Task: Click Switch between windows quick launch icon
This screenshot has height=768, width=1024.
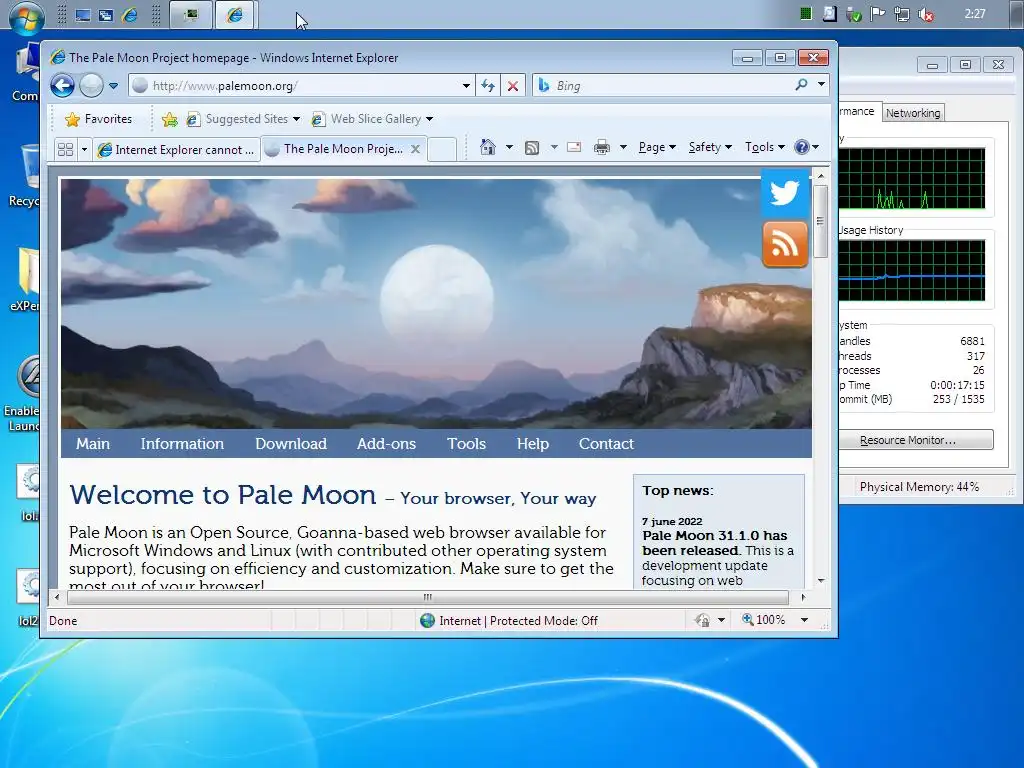Action: tap(106, 15)
